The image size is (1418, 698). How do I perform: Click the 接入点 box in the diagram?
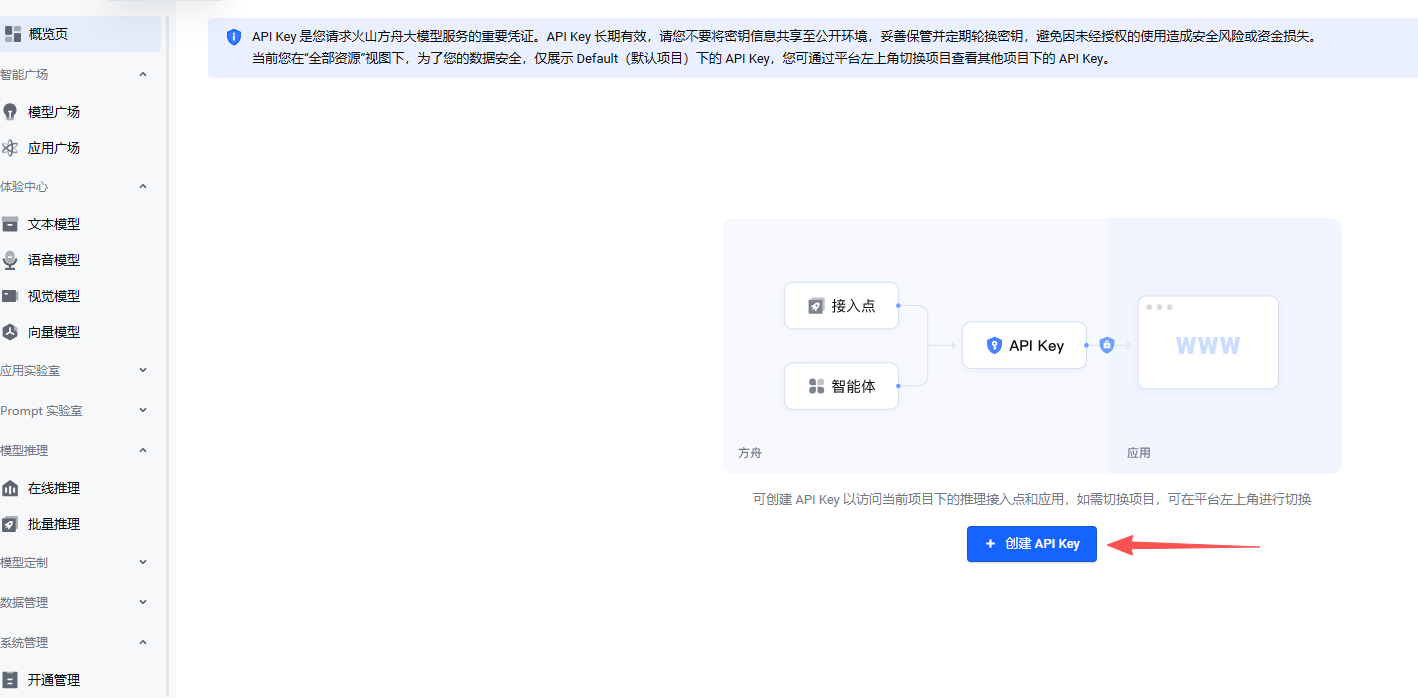[x=841, y=306]
